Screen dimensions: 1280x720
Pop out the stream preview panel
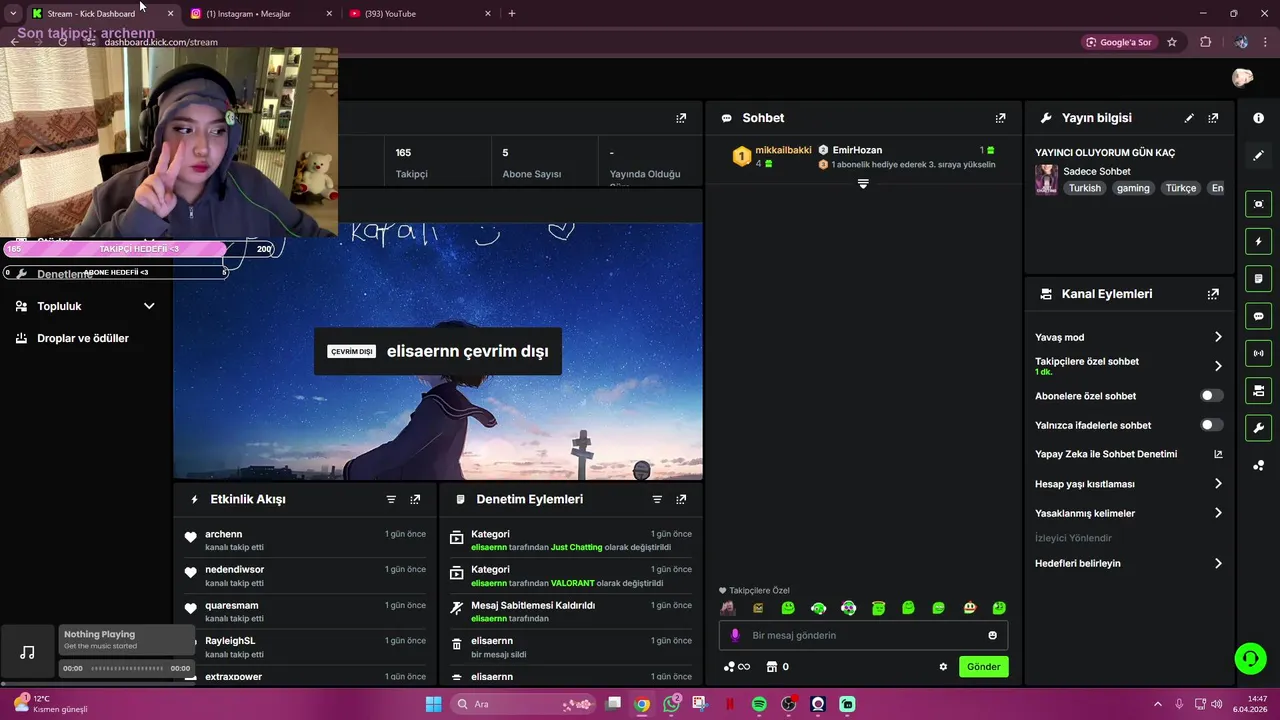[x=681, y=118]
